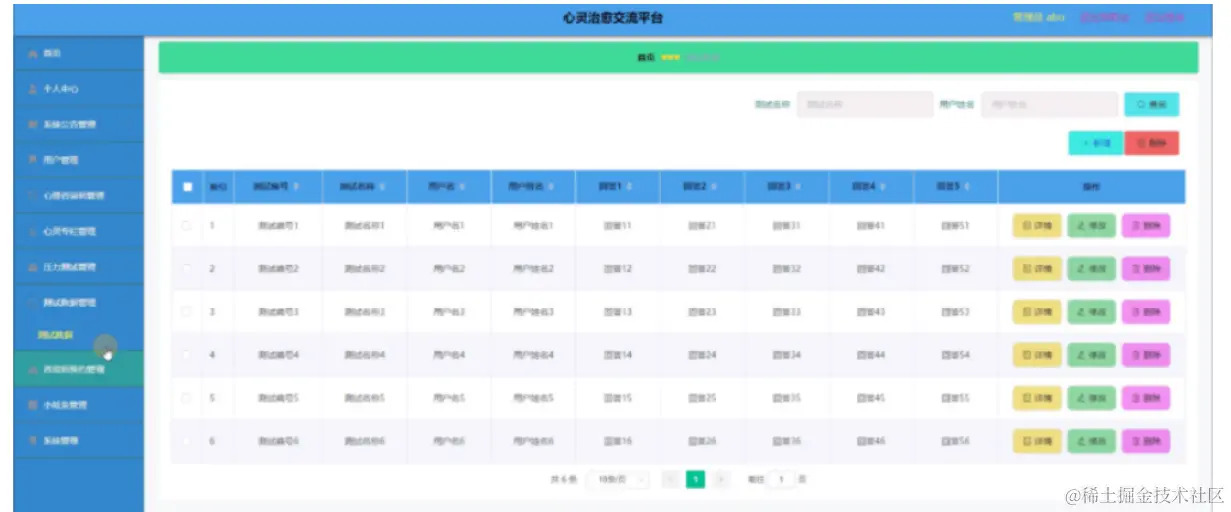Sort by the 回答5 column arrows

point(966,186)
